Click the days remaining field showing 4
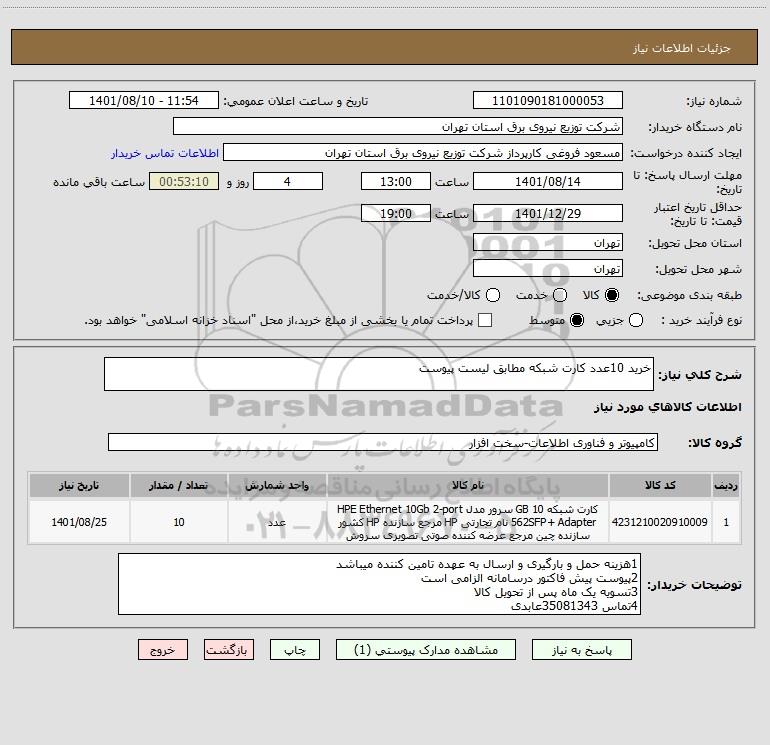Screen dimensions: 770x745 tap(288, 181)
